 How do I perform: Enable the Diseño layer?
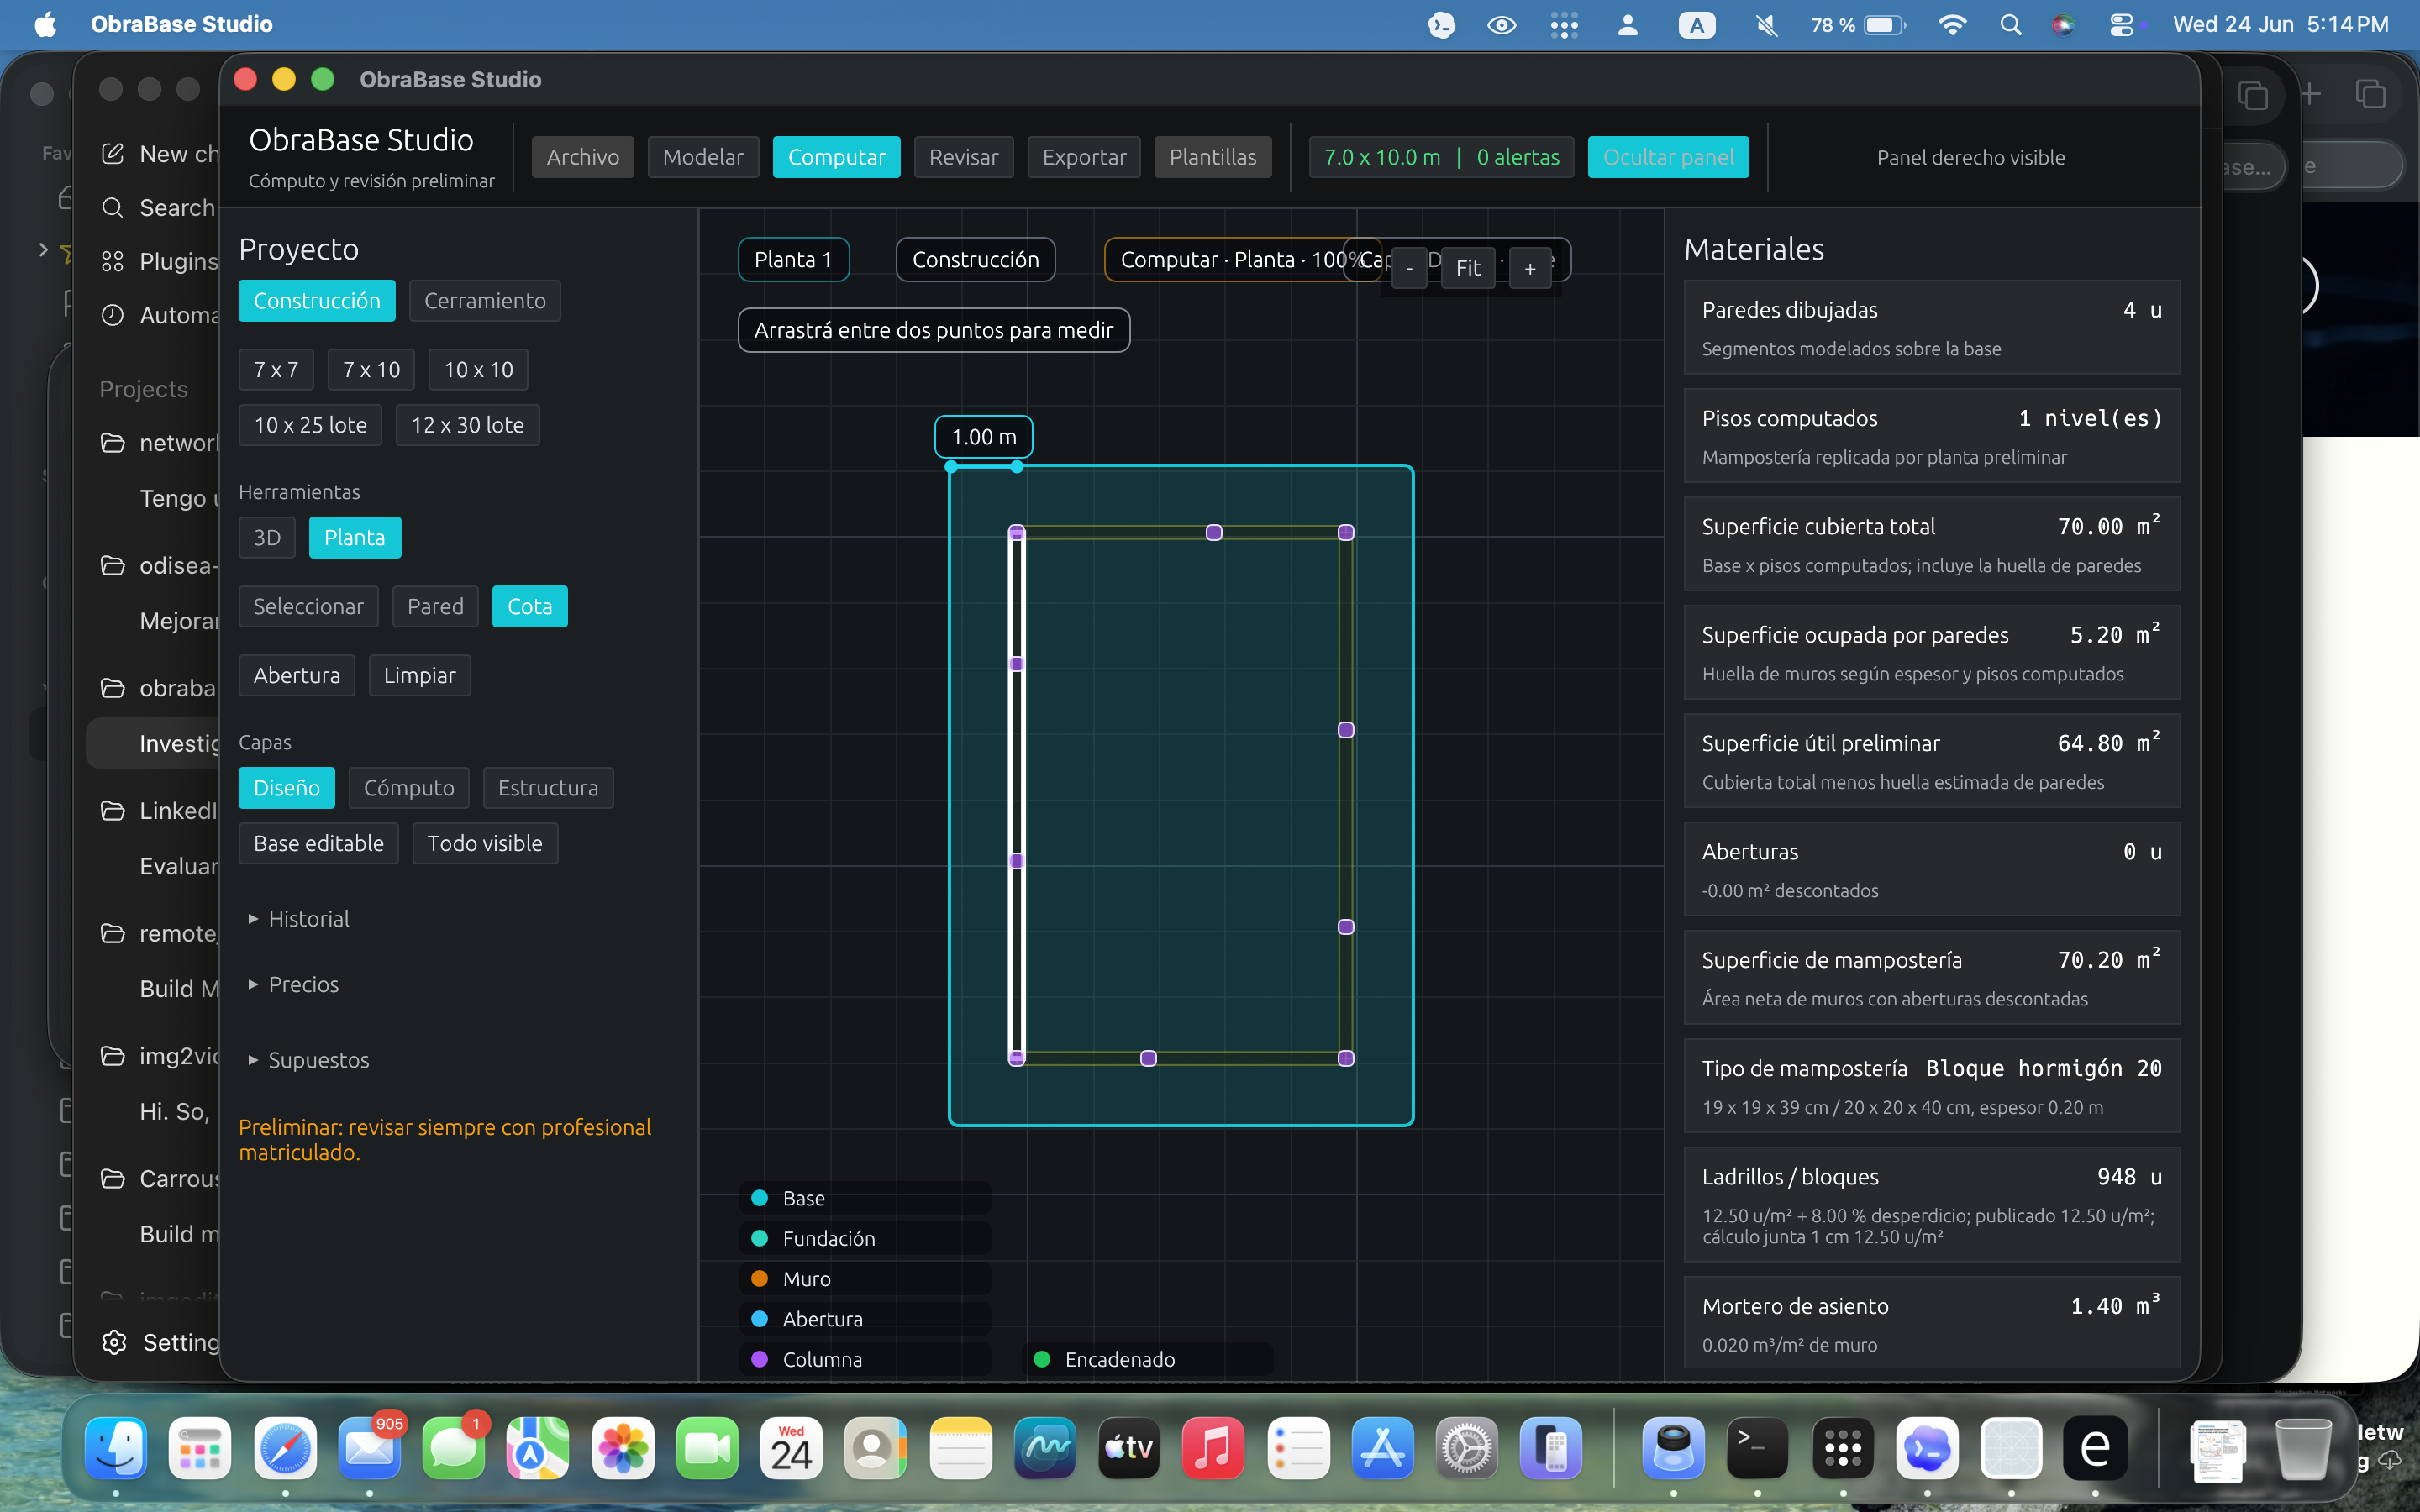coord(287,788)
